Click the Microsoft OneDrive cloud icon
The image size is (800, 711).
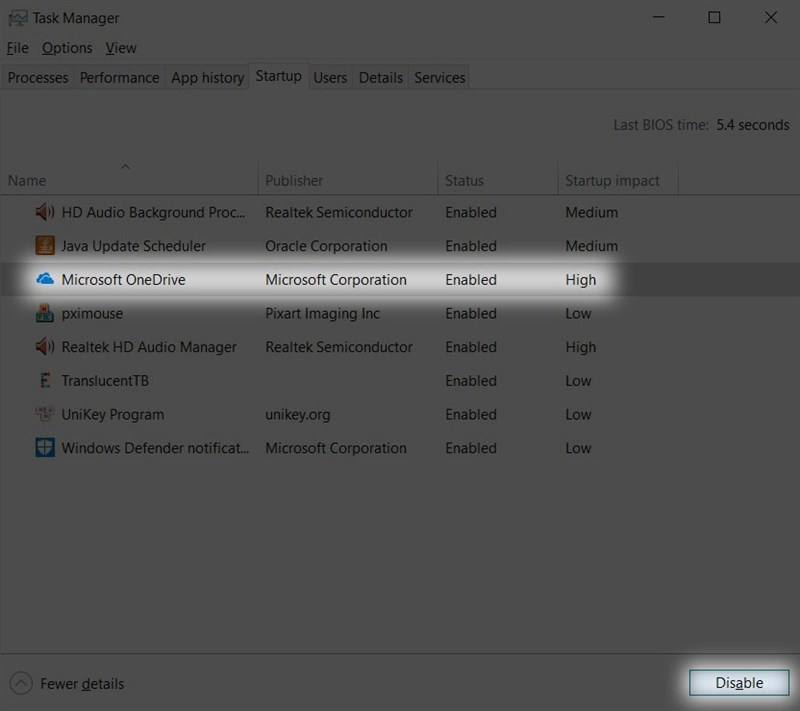click(x=45, y=279)
